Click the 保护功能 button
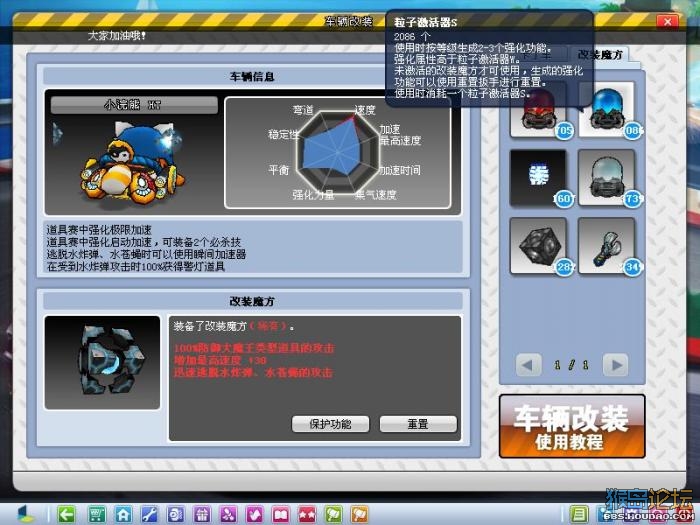The image size is (700, 525). pyautogui.click(x=330, y=424)
